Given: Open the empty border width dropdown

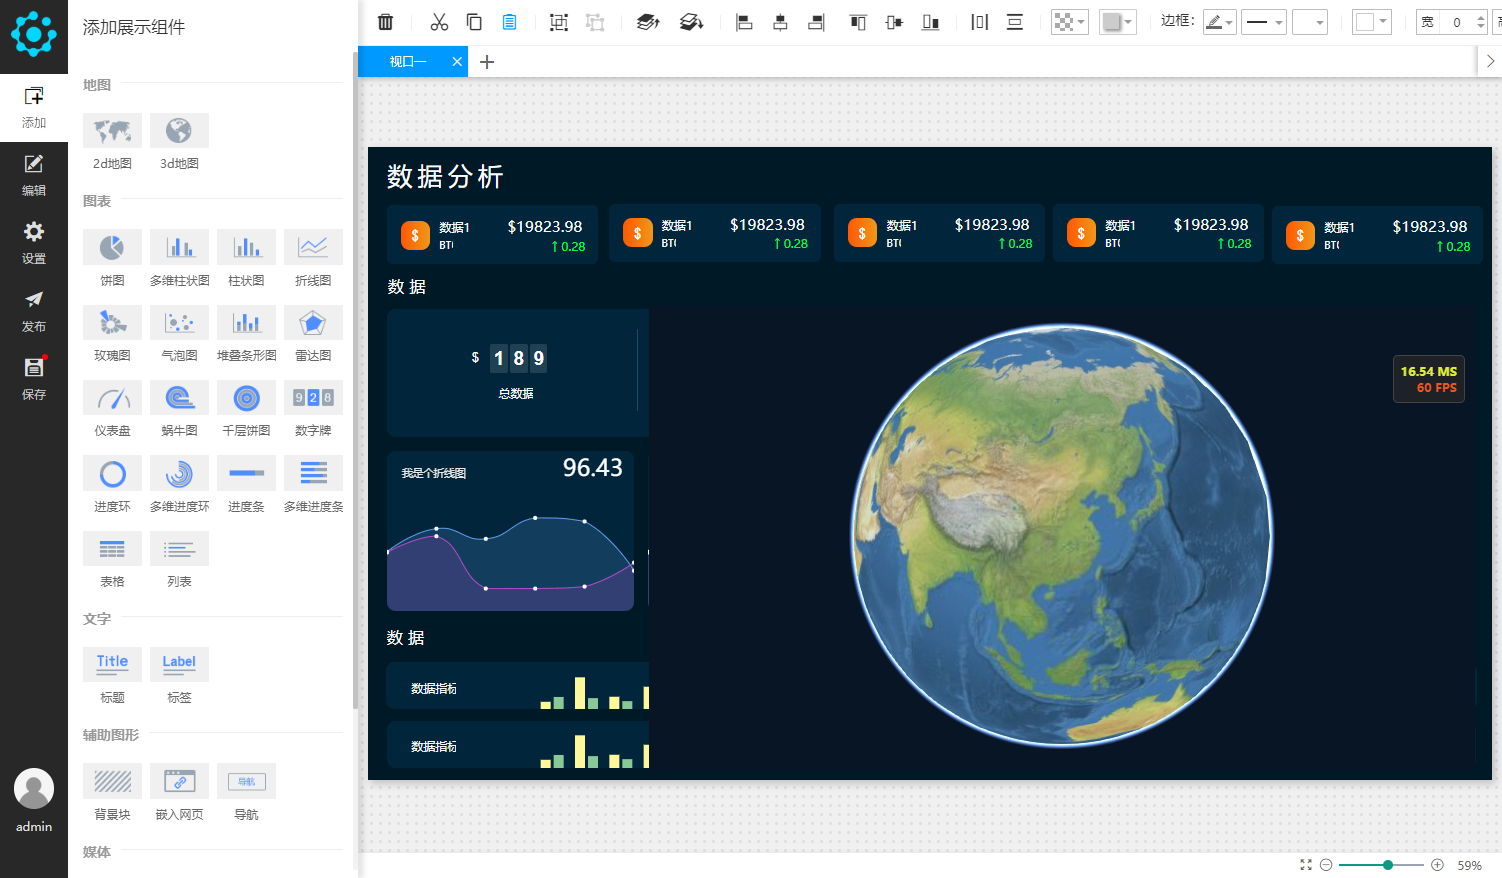Looking at the screenshot, I should (x=1310, y=22).
